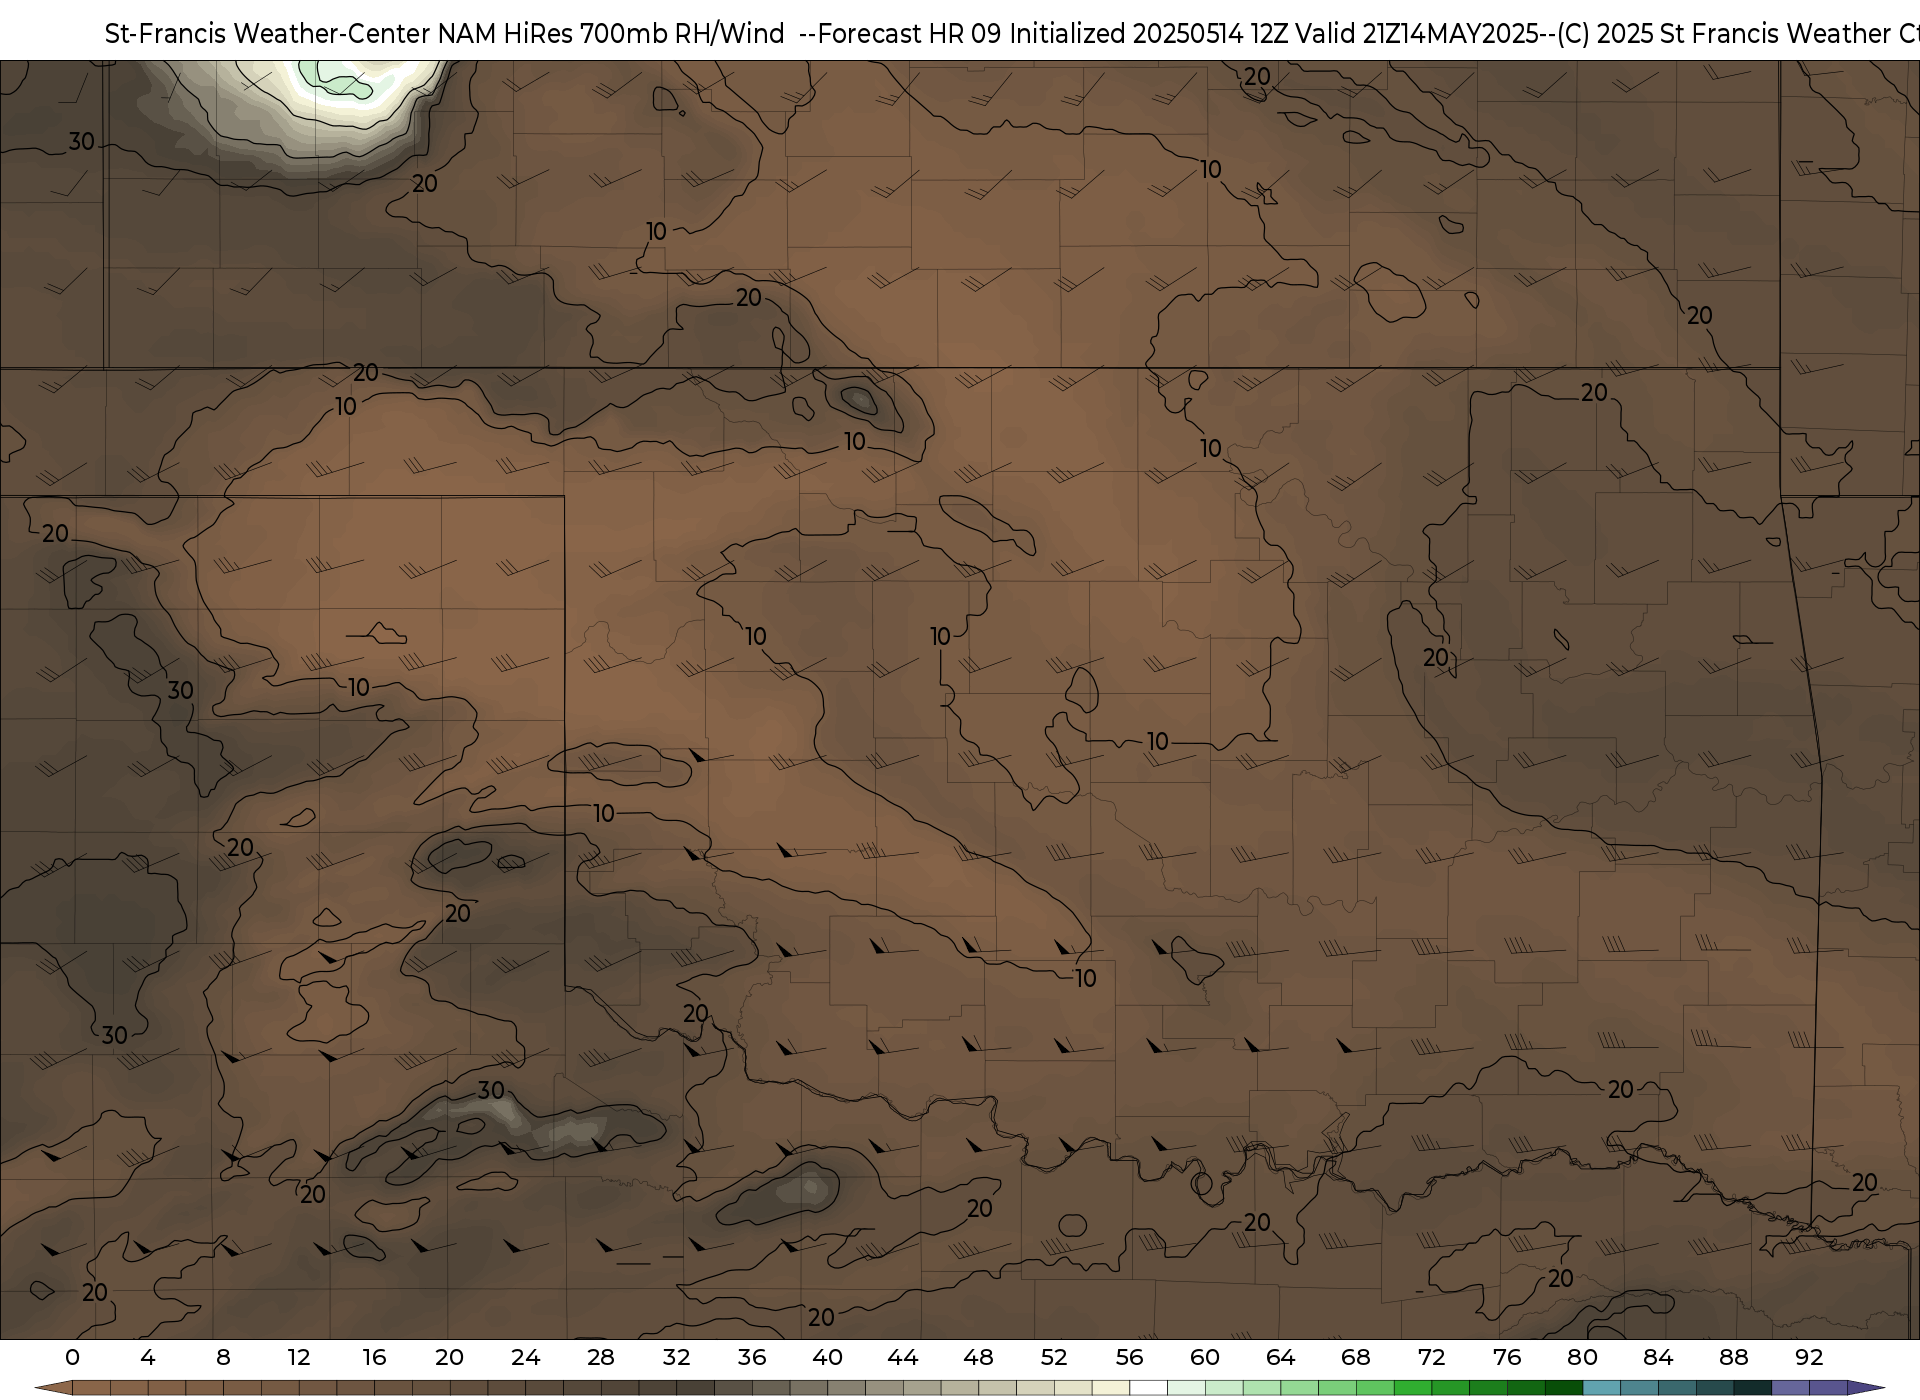This screenshot has height=1400, width=1920.
Task: Select the white swatch in the colorbar
Action: pyautogui.click(x=1149, y=1389)
